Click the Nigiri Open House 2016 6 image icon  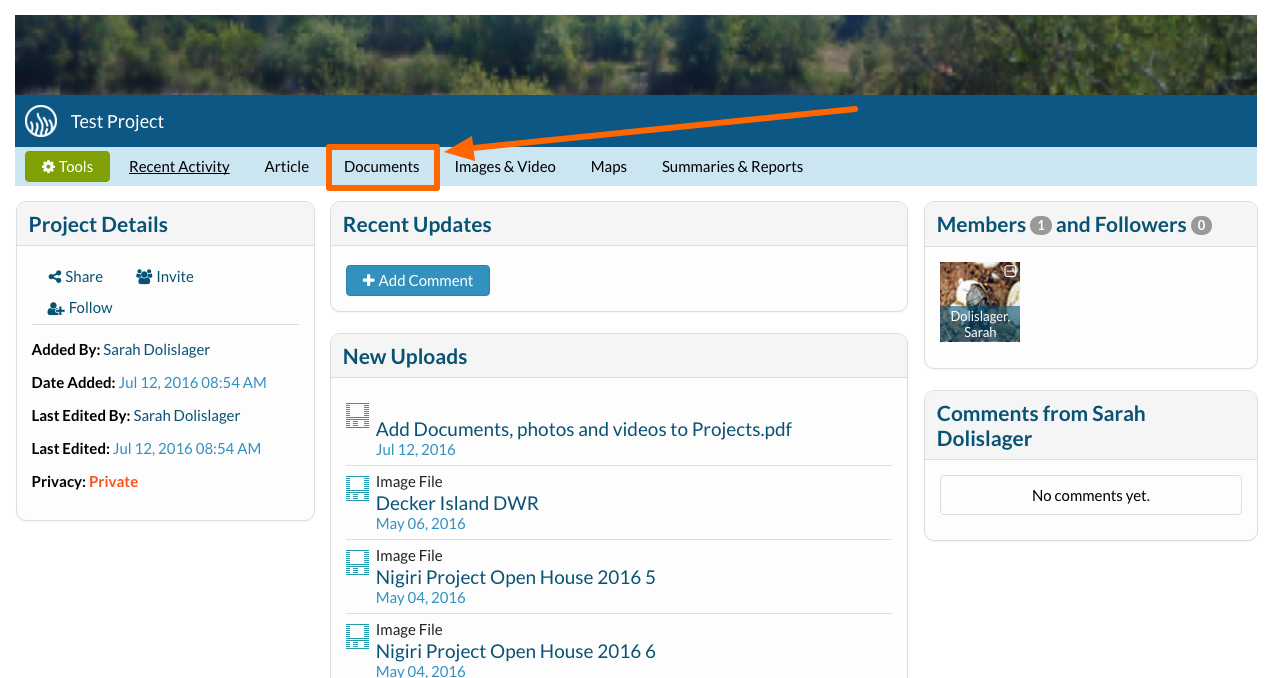point(357,637)
